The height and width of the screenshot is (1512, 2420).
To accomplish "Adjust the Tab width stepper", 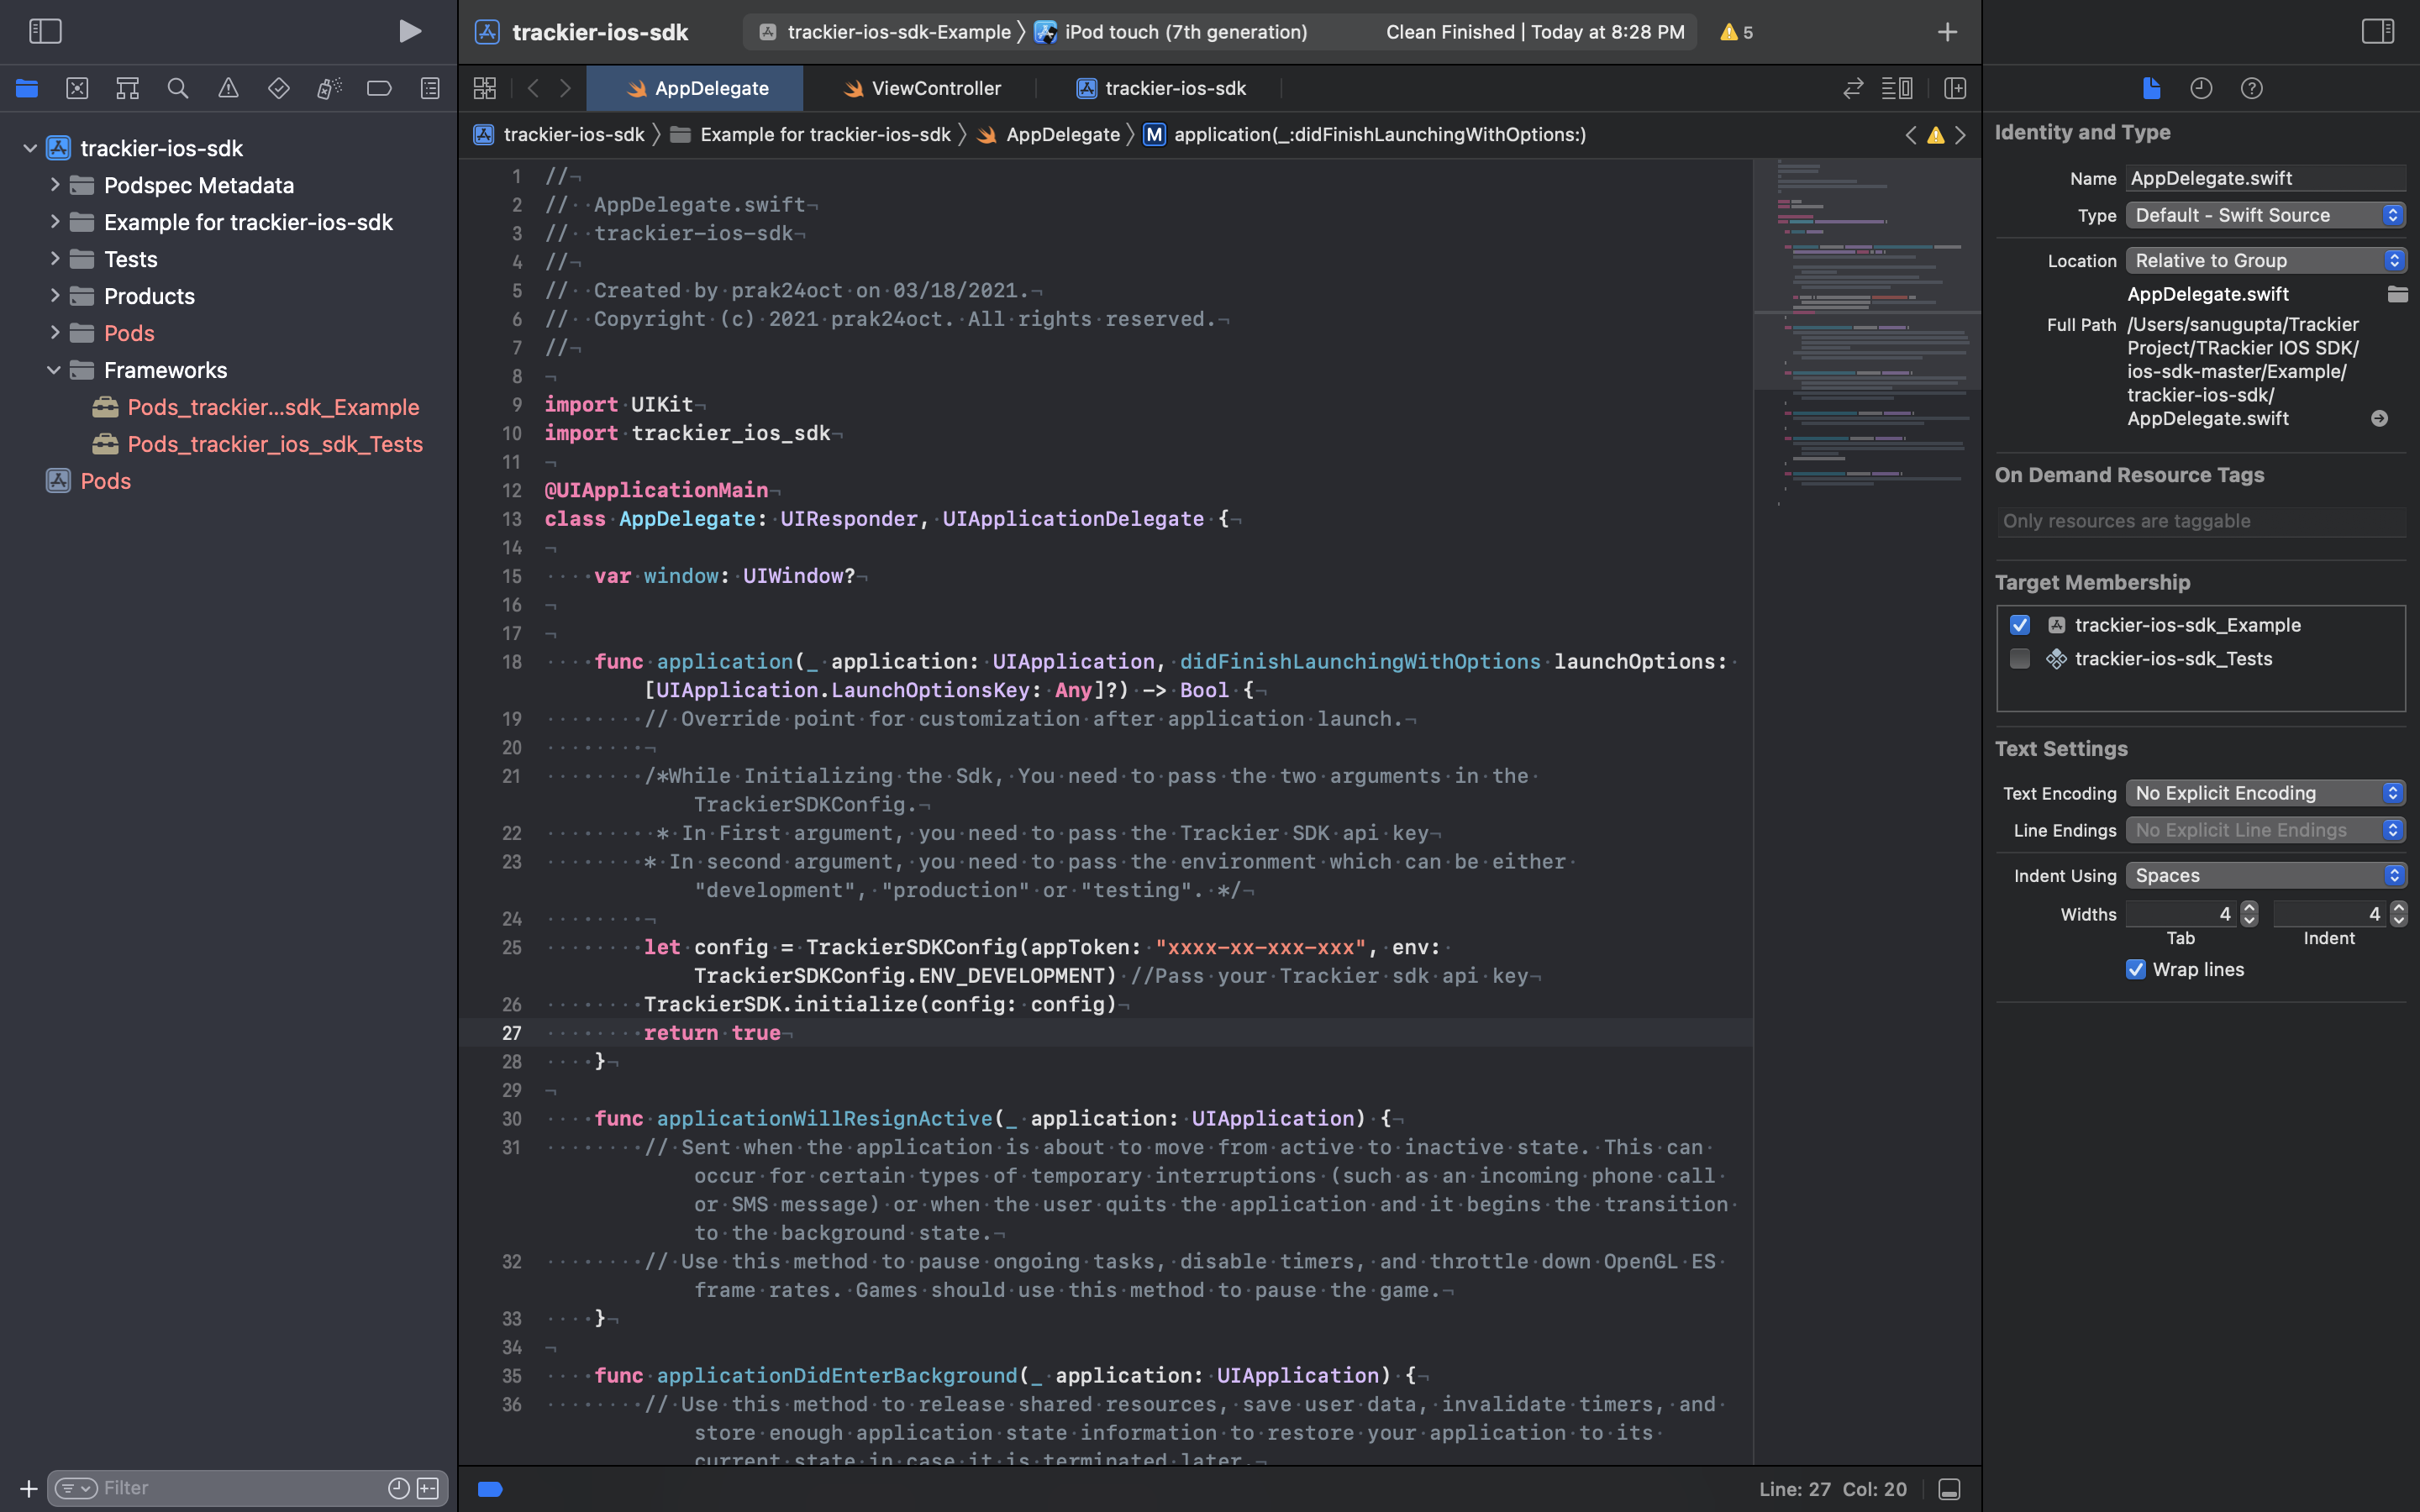I will (2249, 914).
